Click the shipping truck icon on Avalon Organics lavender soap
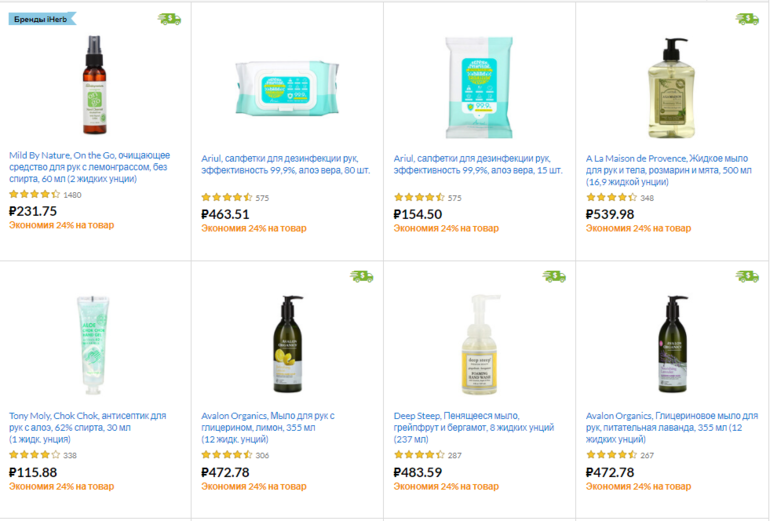Image resolution: width=770 pixels, height=521 pixels. [747, 276]
